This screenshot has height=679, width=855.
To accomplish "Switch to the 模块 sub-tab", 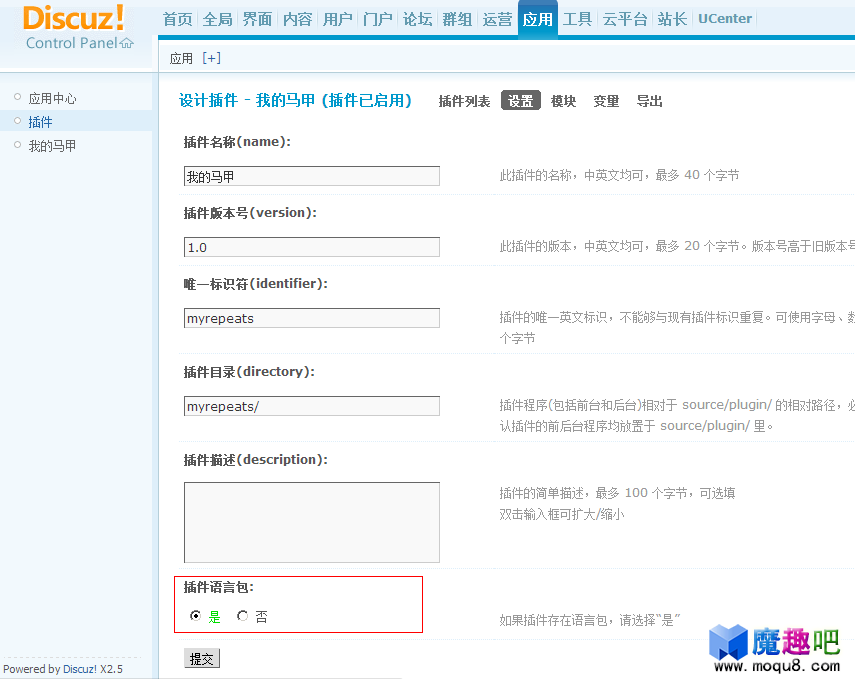I will (x=563, y=101).
